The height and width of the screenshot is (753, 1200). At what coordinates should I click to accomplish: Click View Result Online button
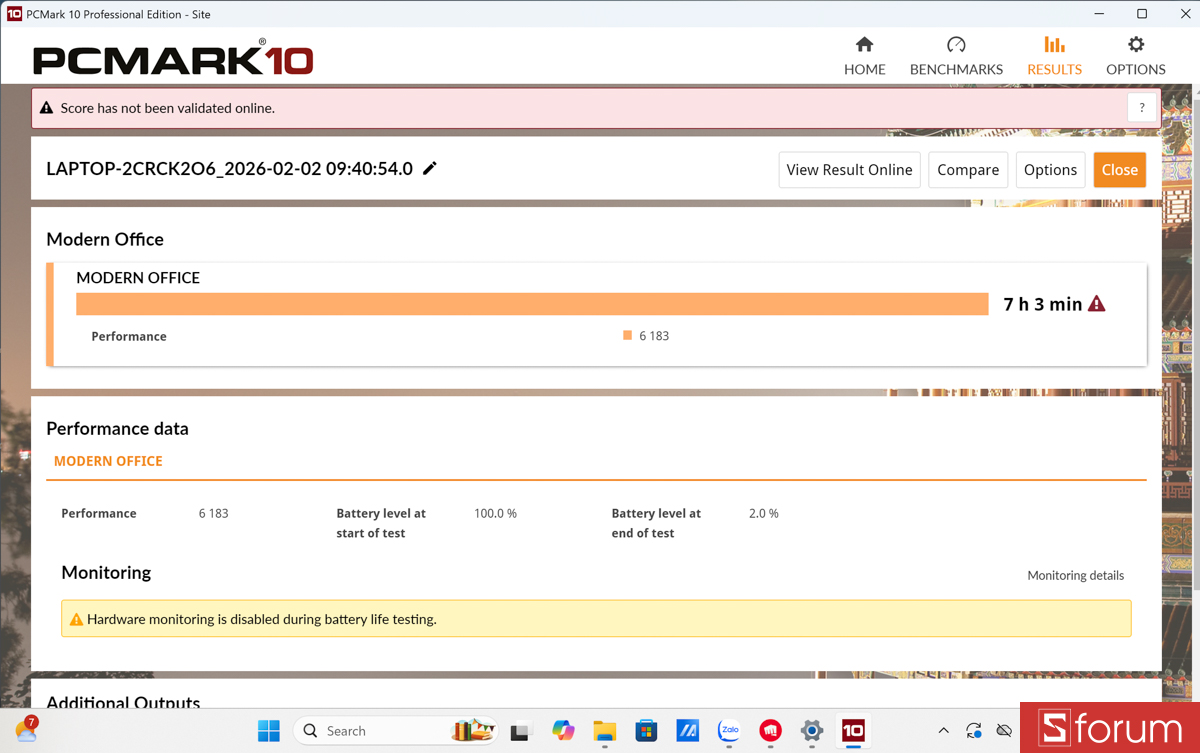click(x=849, y=170)
